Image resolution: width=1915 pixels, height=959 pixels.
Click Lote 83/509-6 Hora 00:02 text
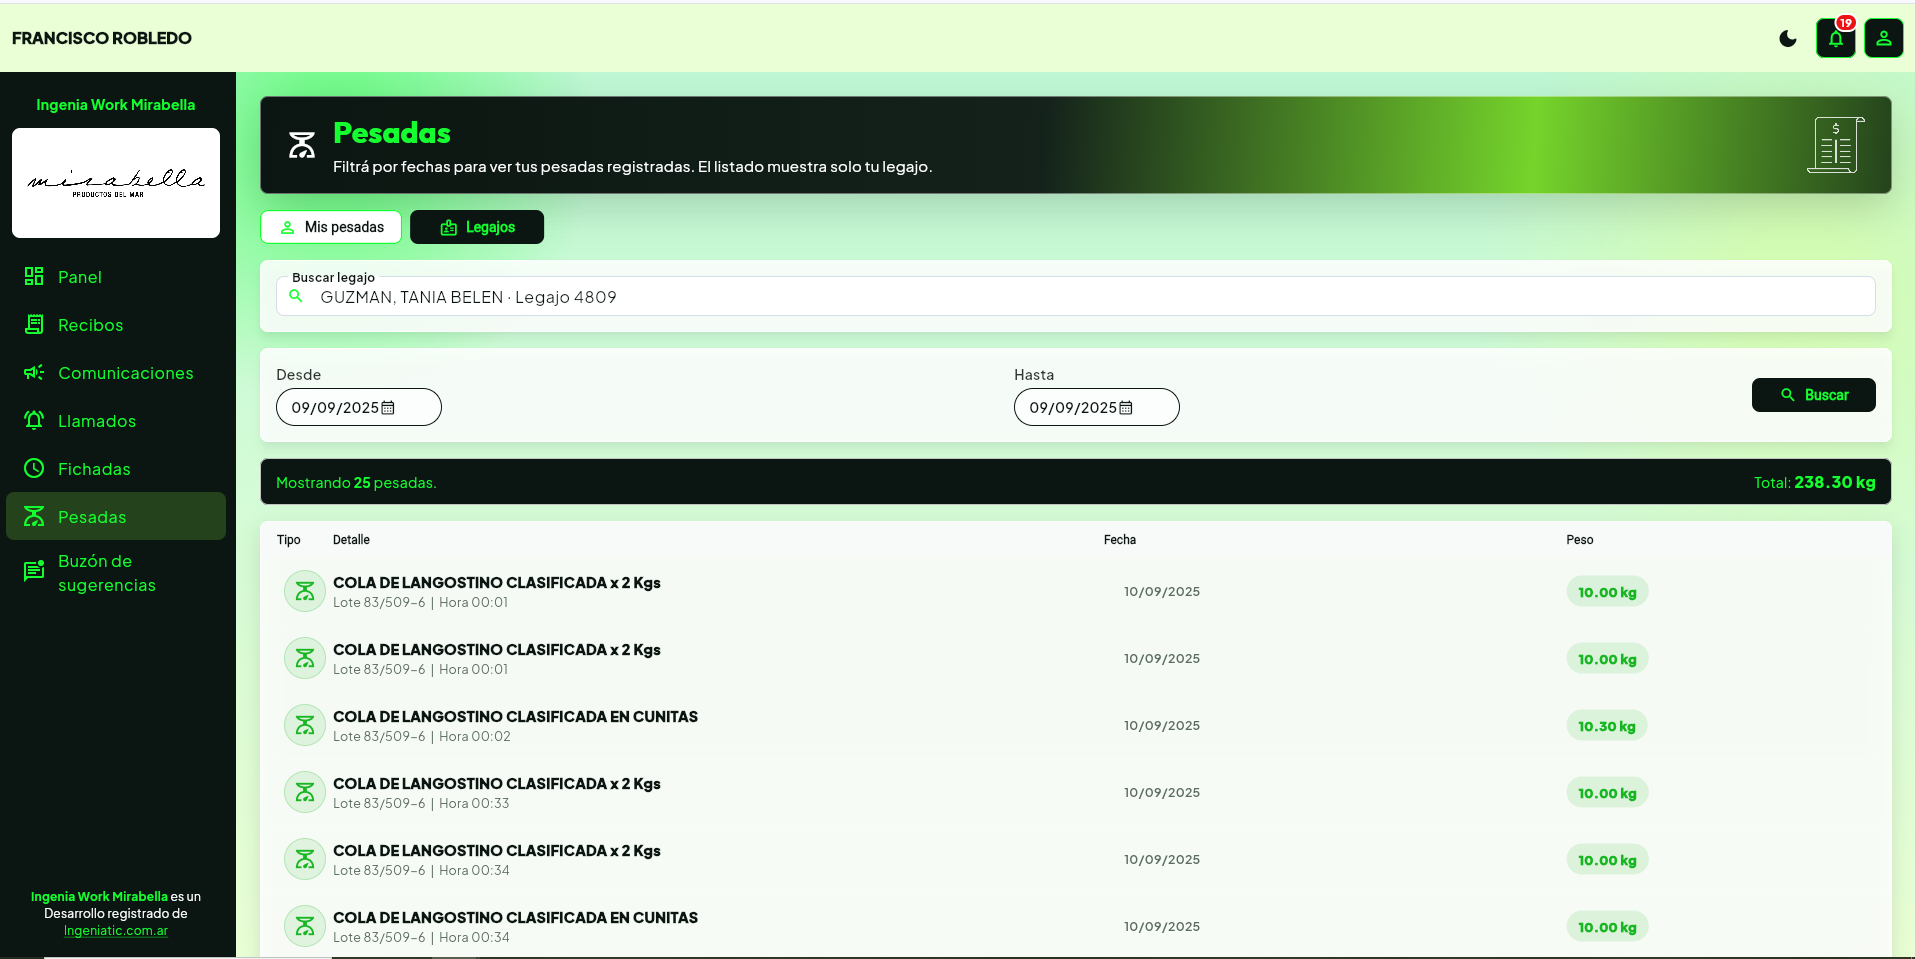click(x=422, y=736)
